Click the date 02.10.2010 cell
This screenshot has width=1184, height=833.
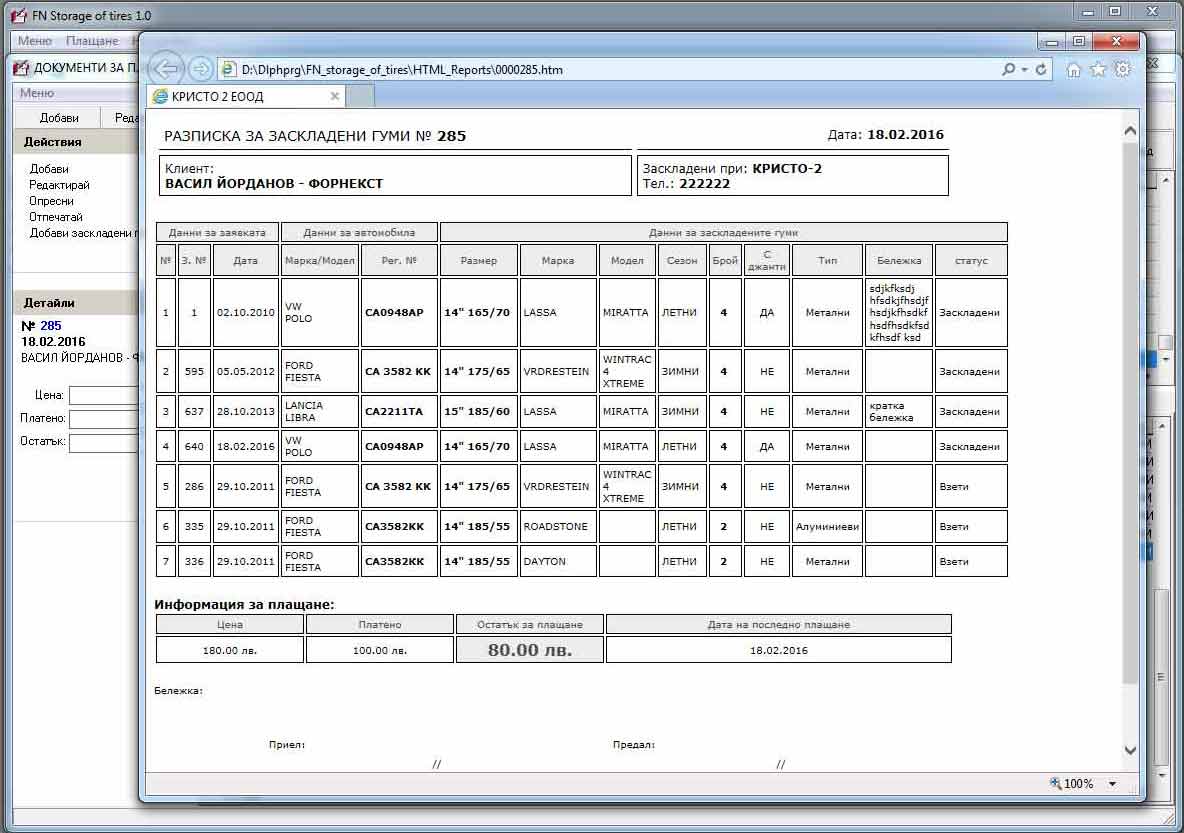pyautogui.click(x=245, y=313)
